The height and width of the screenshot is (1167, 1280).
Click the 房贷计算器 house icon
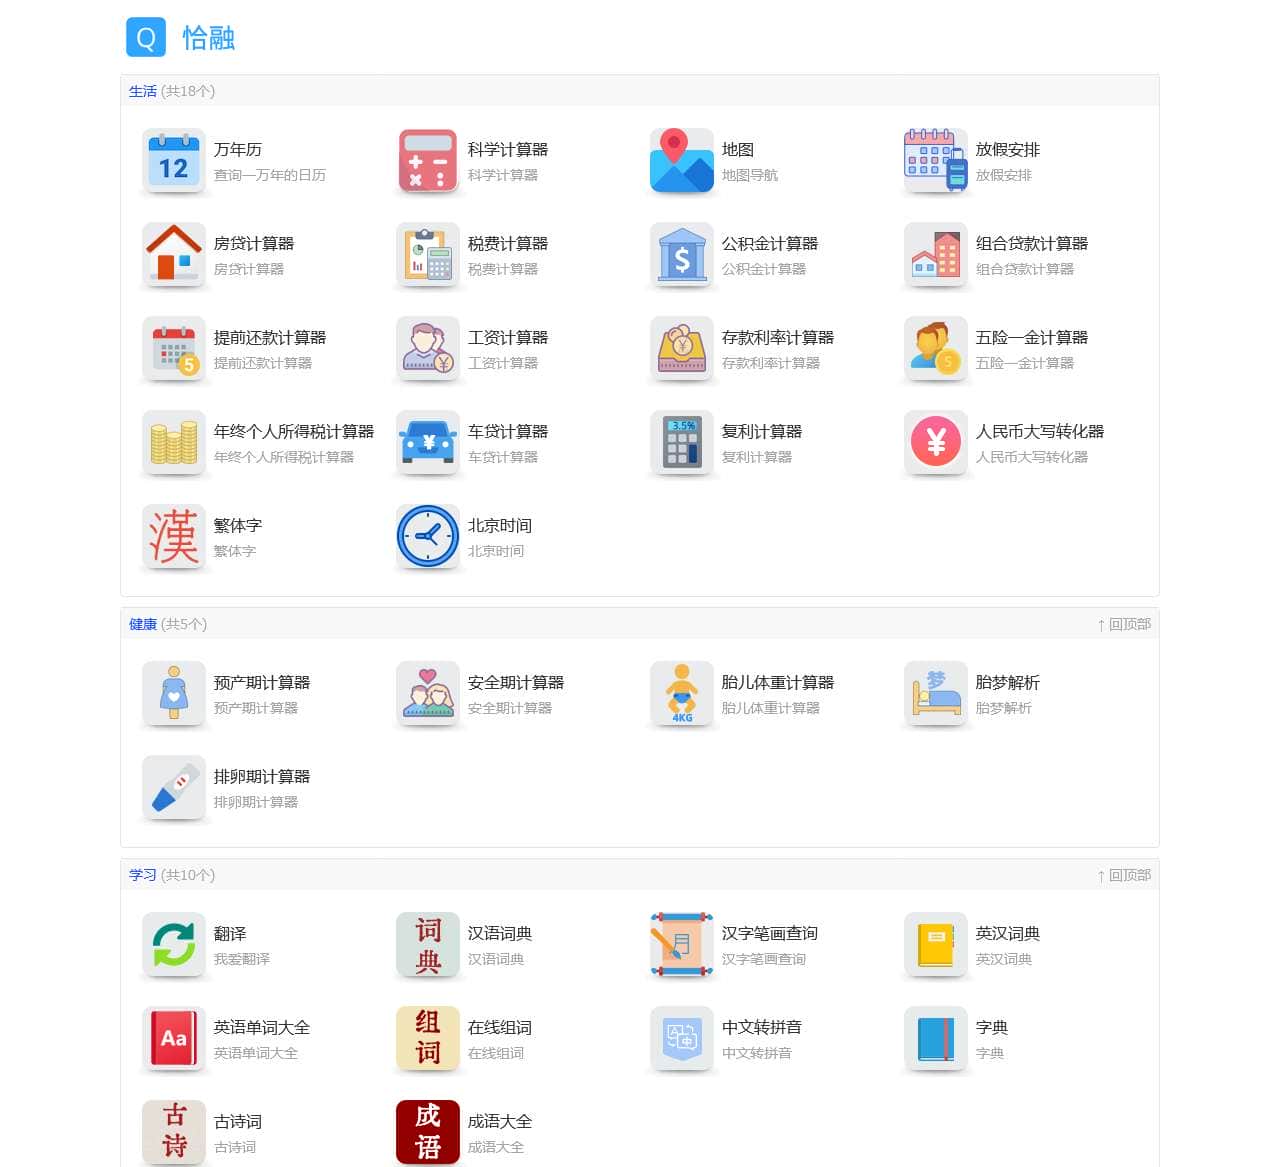pyautogui.click(x=174, y=254)
